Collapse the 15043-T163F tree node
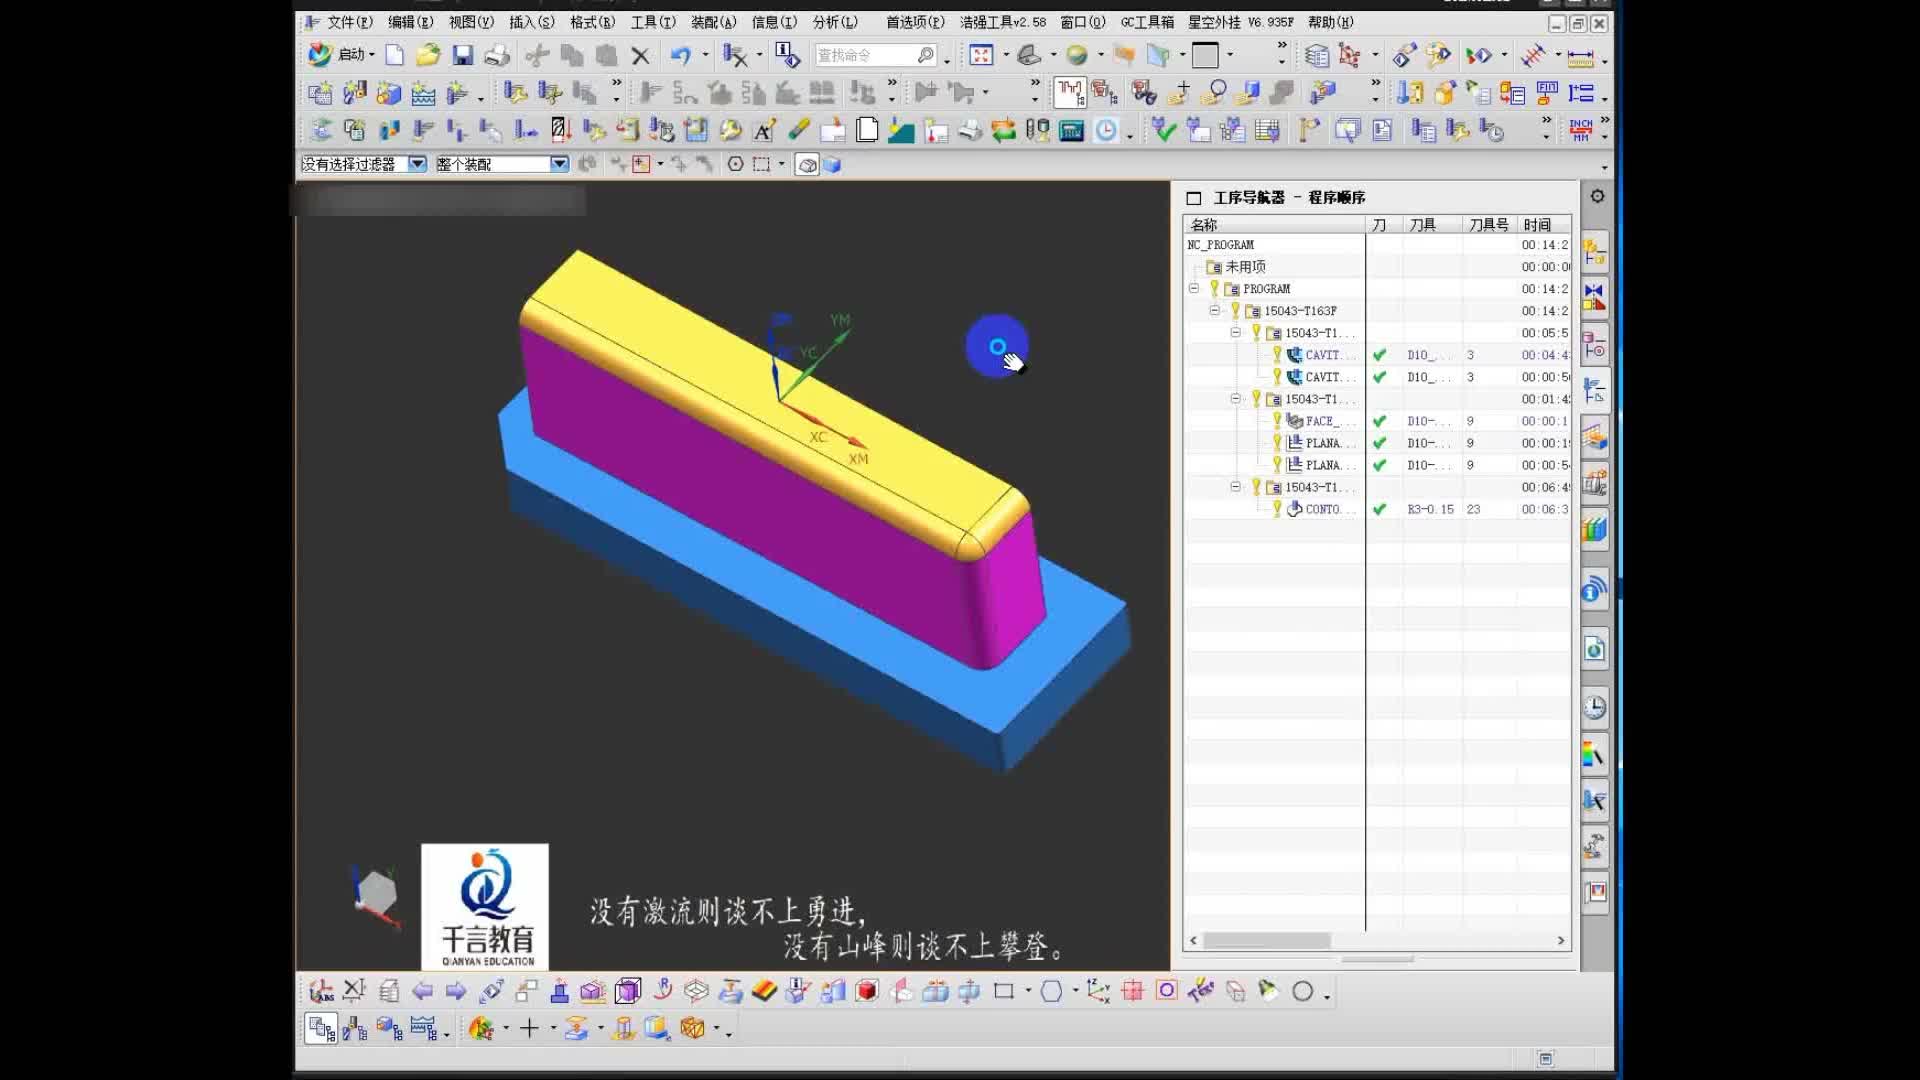Screen dimensions: 1920x1080 (x=1214, y=310)
